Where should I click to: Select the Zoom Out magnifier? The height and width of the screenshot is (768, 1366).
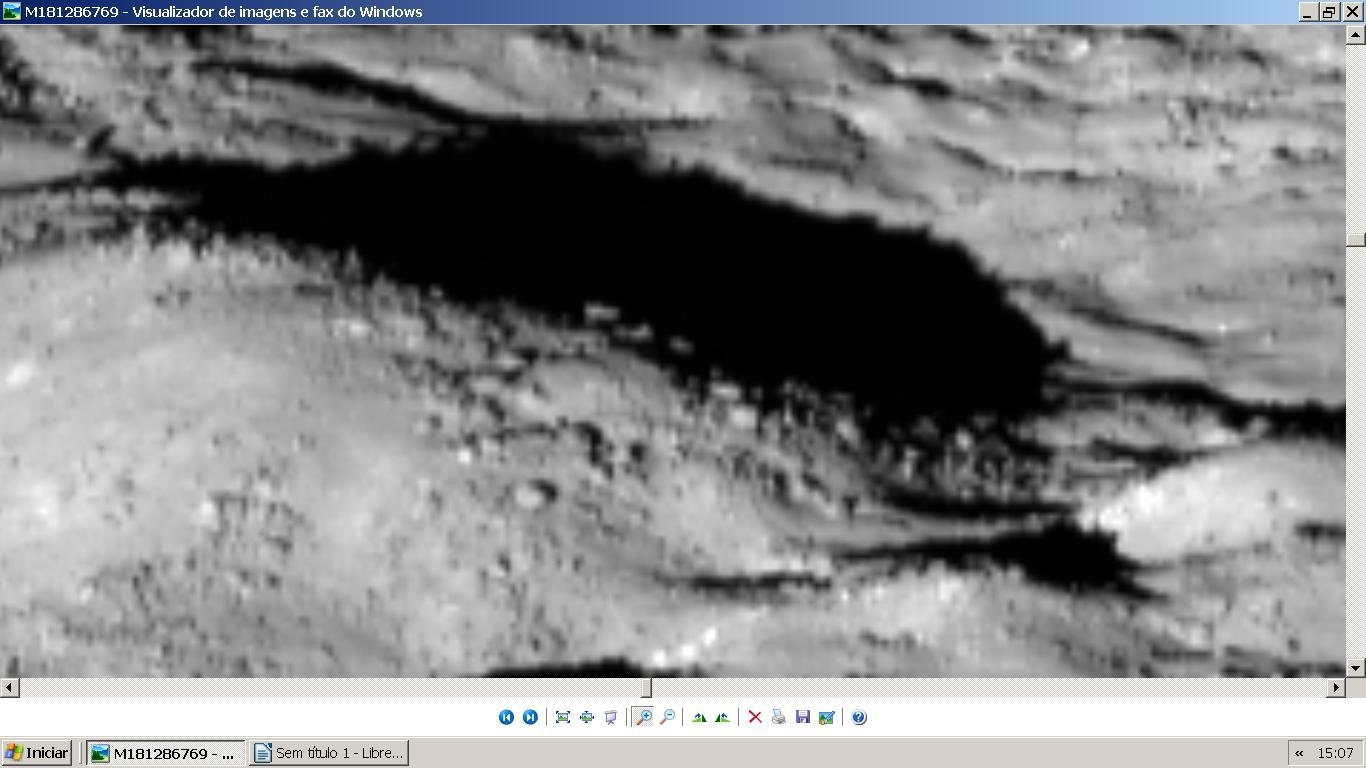pyautogui.click(x=667, y=717)
